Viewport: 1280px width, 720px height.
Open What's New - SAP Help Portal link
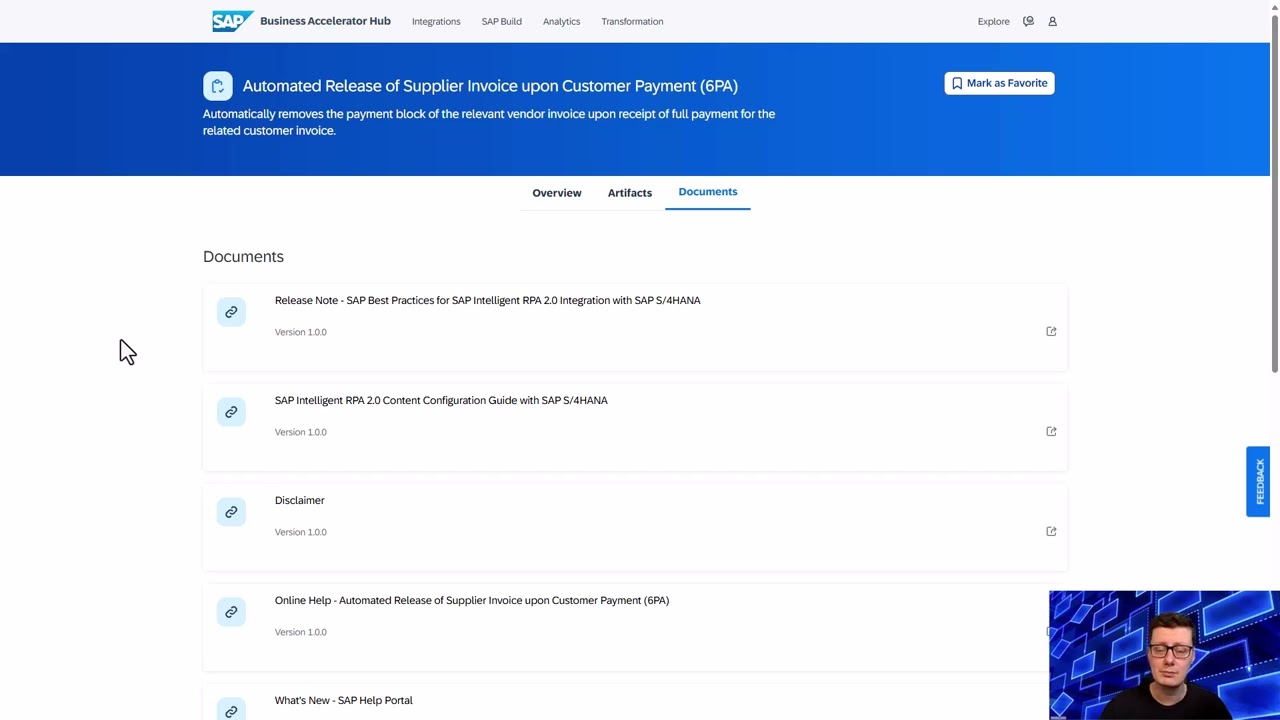(343, 700)
